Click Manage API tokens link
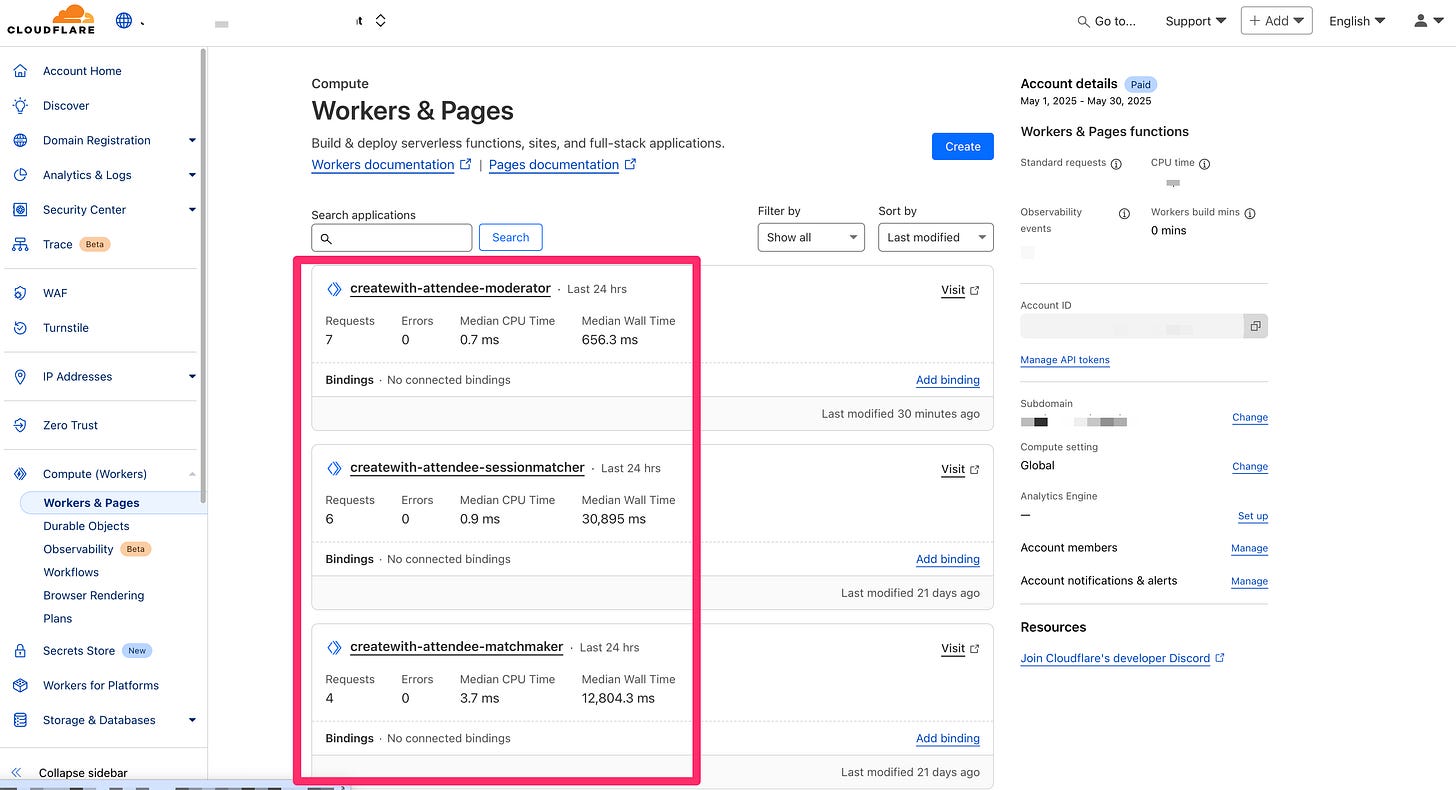1456x790 pixels. coord(1065,360)
